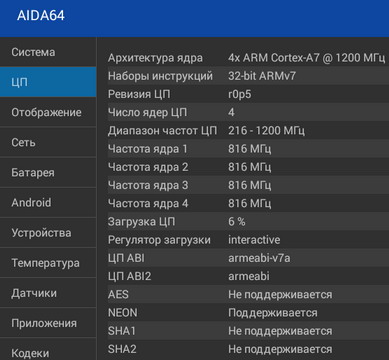This screenshot has height=360, width=389.
Task: Select the Частота ядра 3 row label
Action: 148,185
